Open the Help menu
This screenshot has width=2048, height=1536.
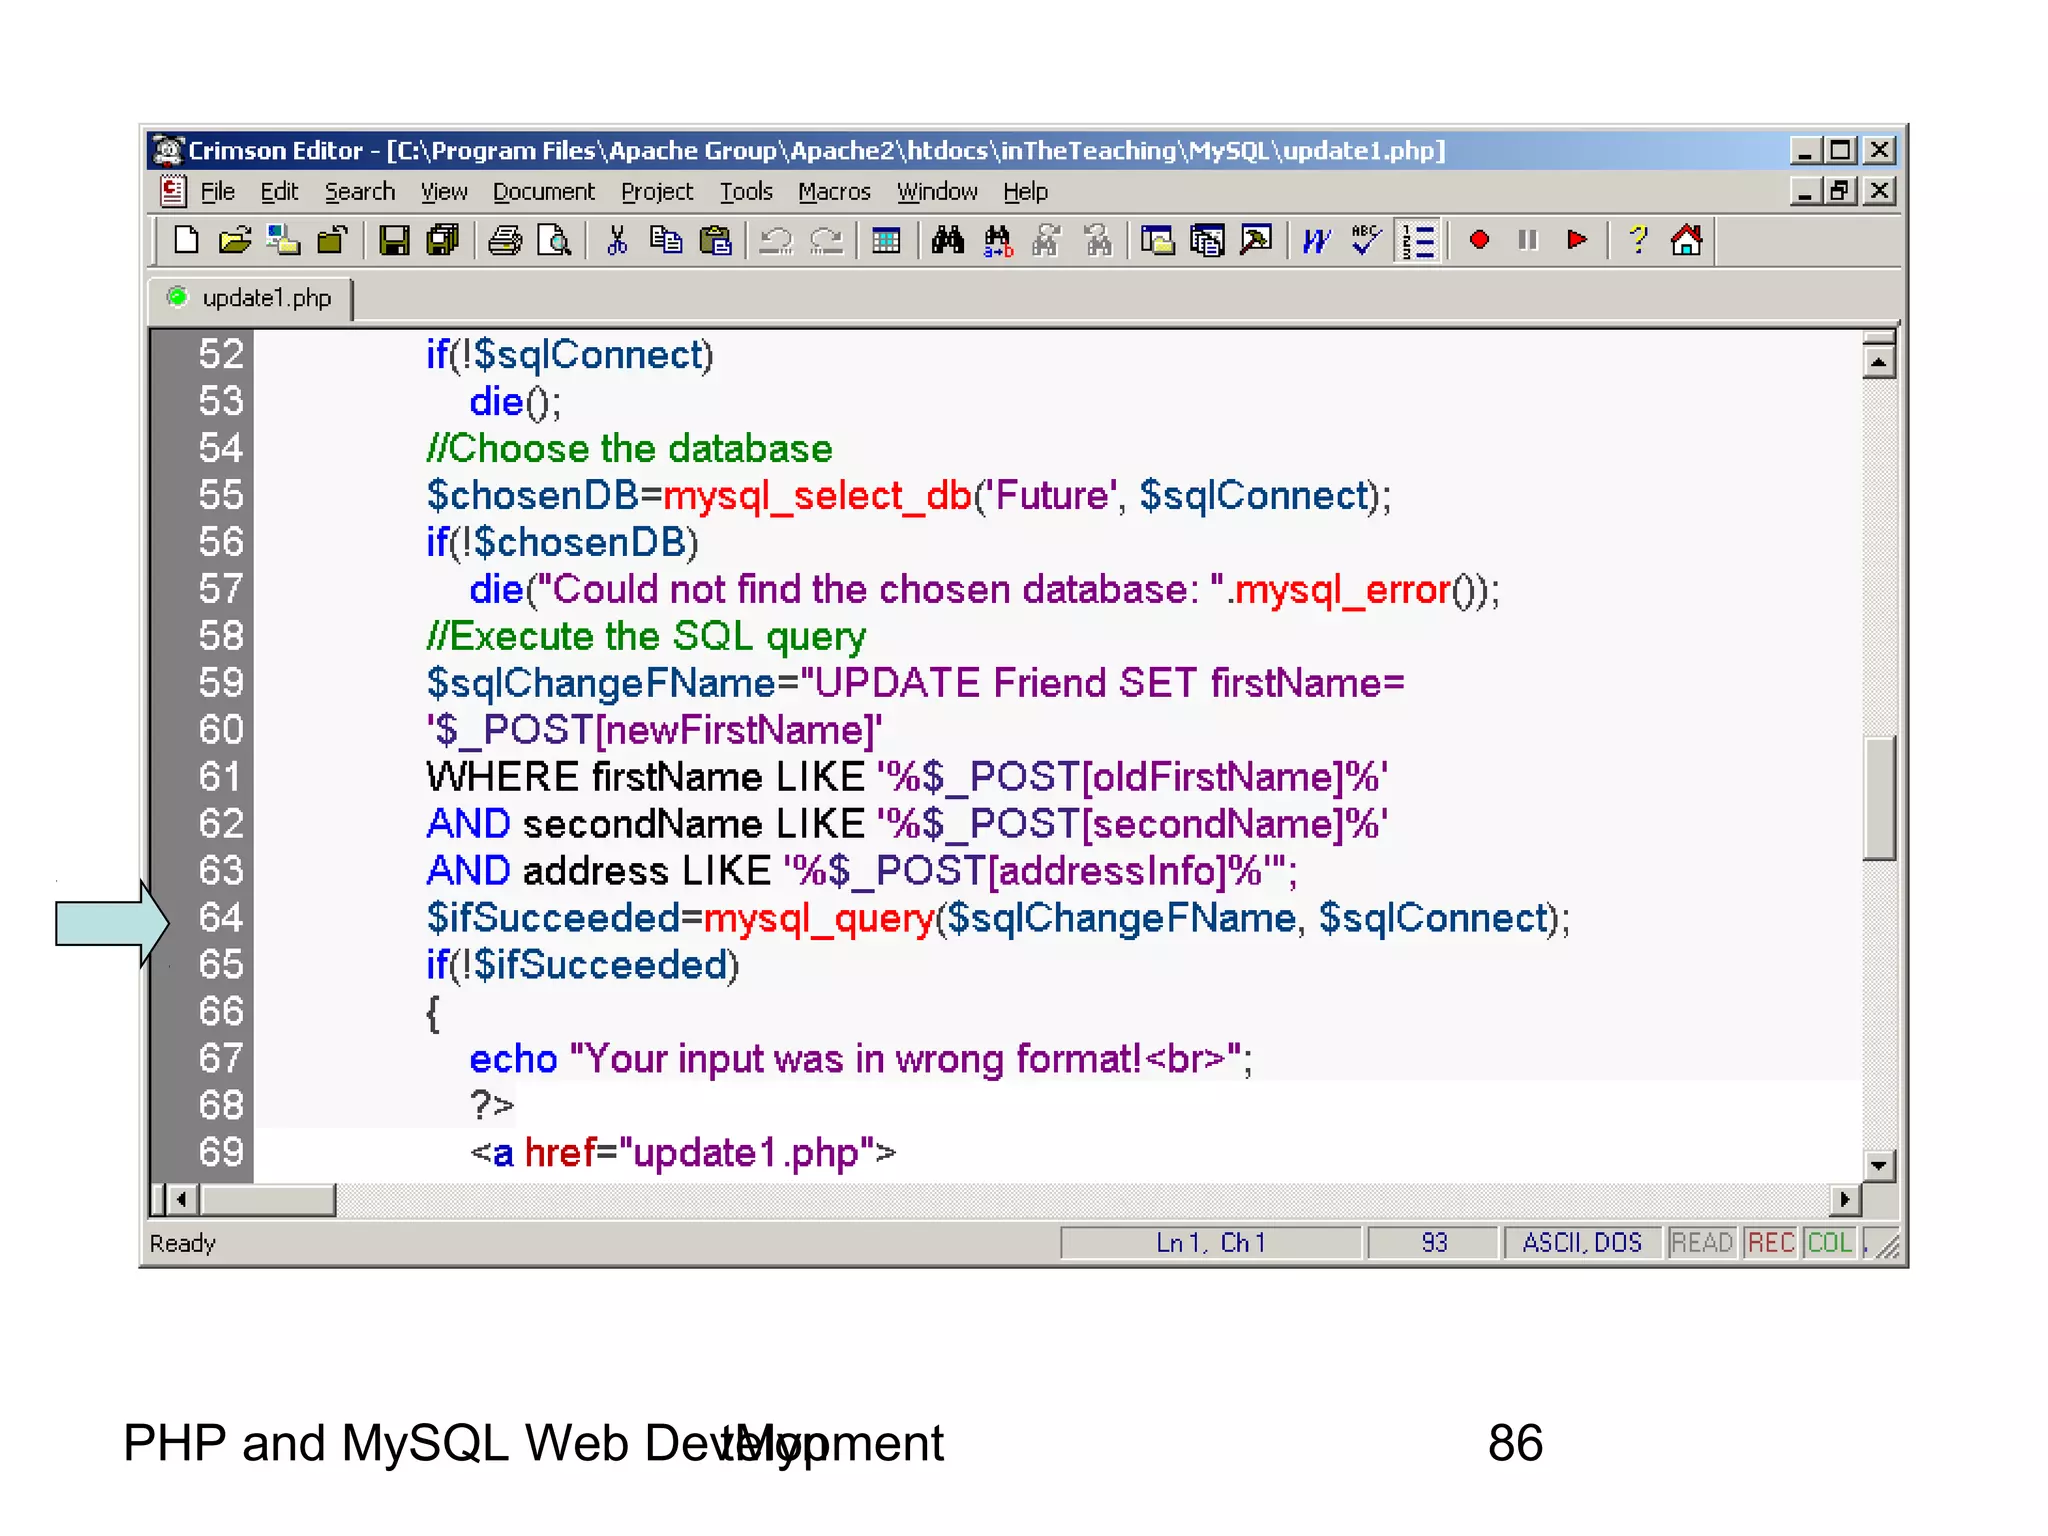[x=1025, y=192]
